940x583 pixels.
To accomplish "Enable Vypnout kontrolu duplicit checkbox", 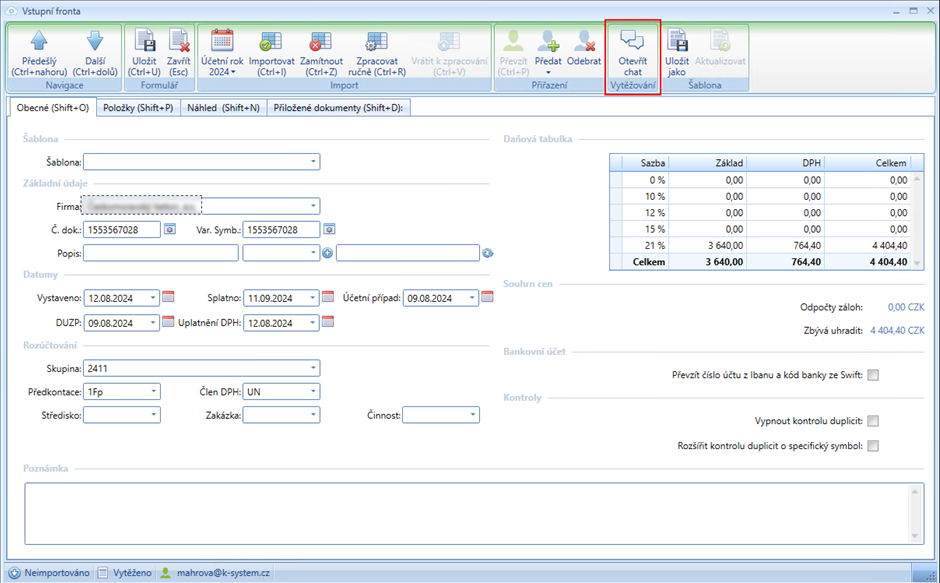I will coord(873,422).
